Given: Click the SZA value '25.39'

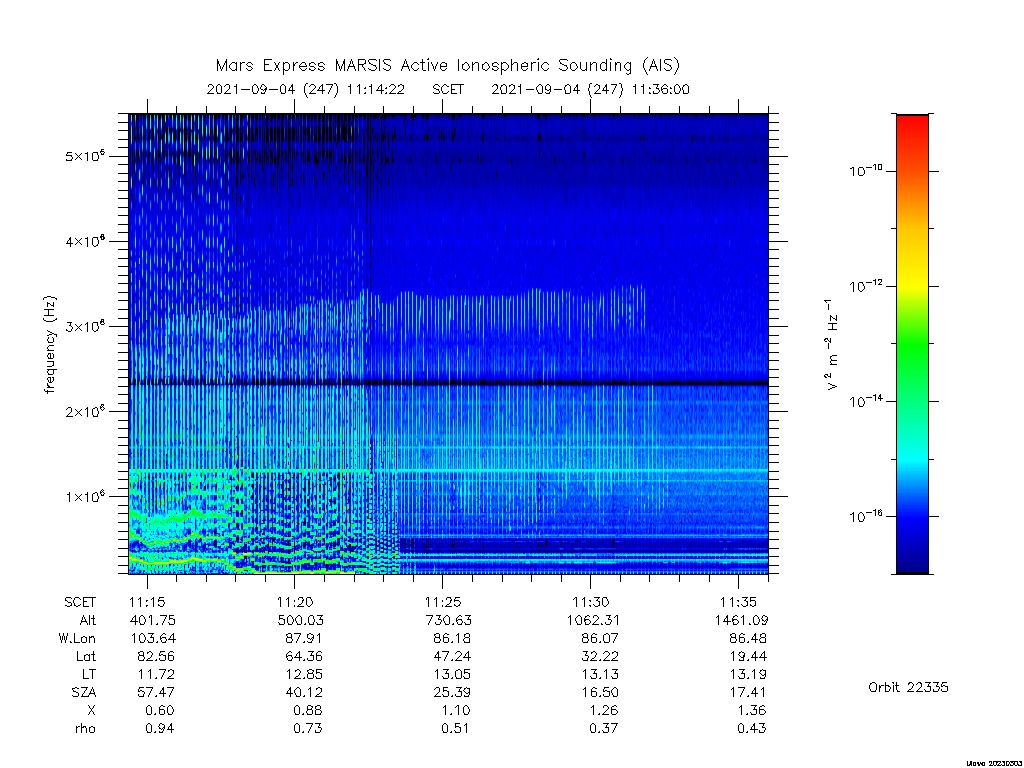Looking at the screenshot, I should 452,692.
